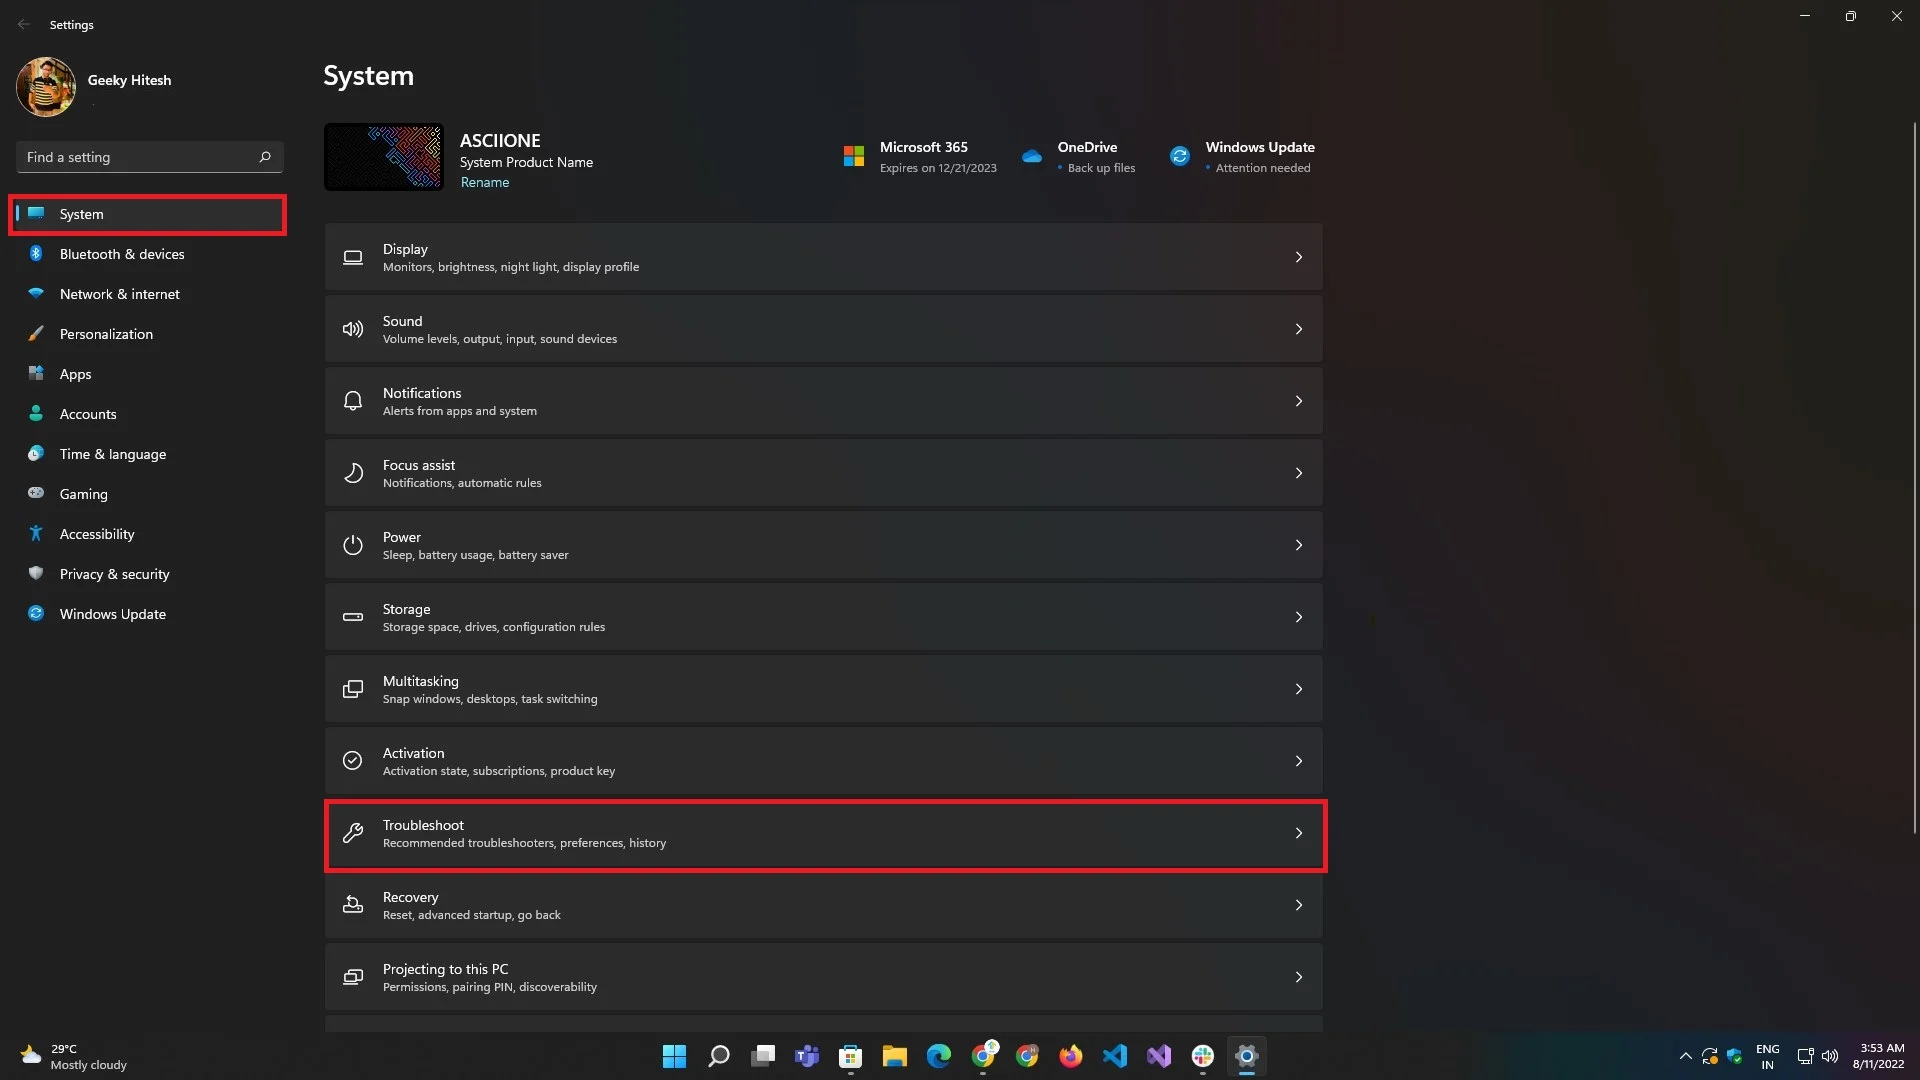Go to Bluetooth & devices
This screenshot has width=1920, height=1080.
(148, 254)
